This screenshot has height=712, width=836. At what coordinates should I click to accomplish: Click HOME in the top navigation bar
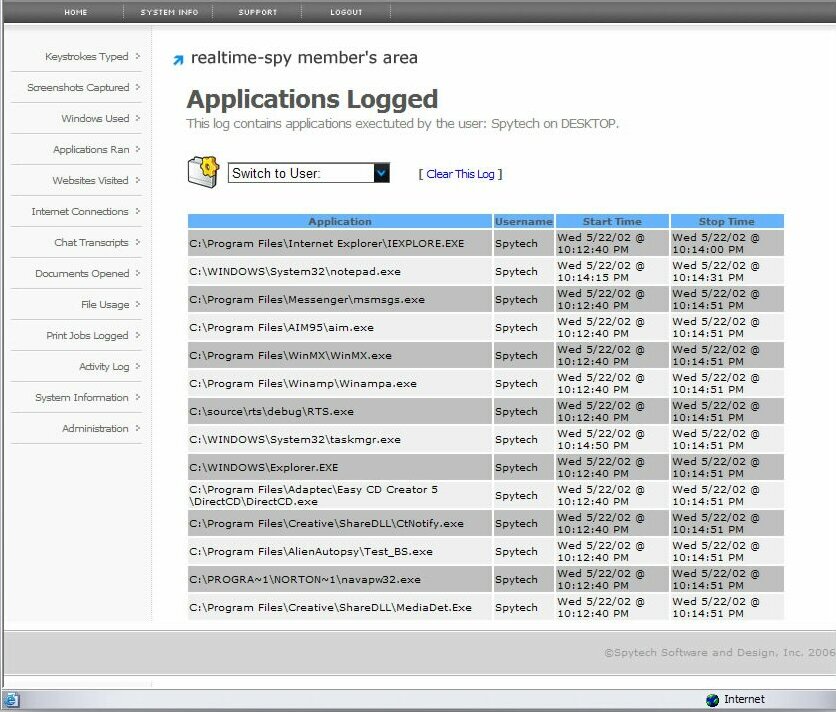tap(76, 12)
